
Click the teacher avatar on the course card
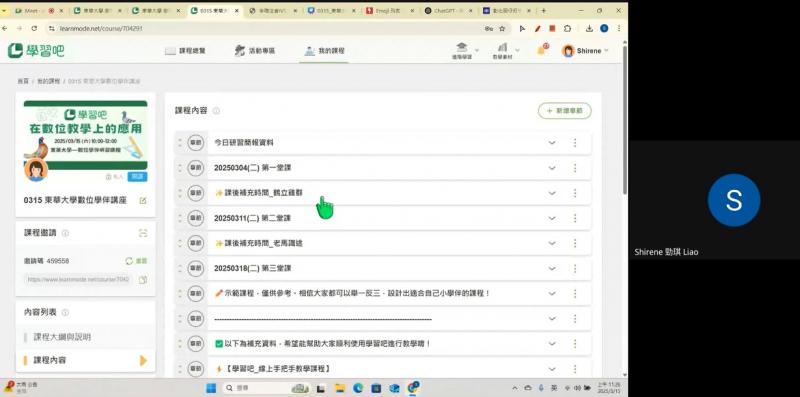36,169
